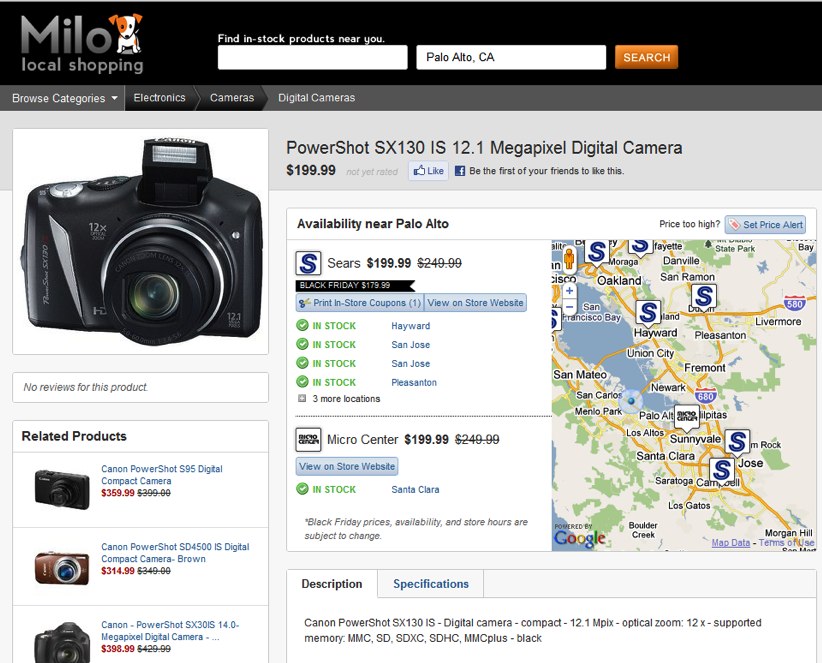Viewport: 822px width, 663px height.
Task: Click the PowerShot S95 related product thumbnail
Action: tap(62, 489)
